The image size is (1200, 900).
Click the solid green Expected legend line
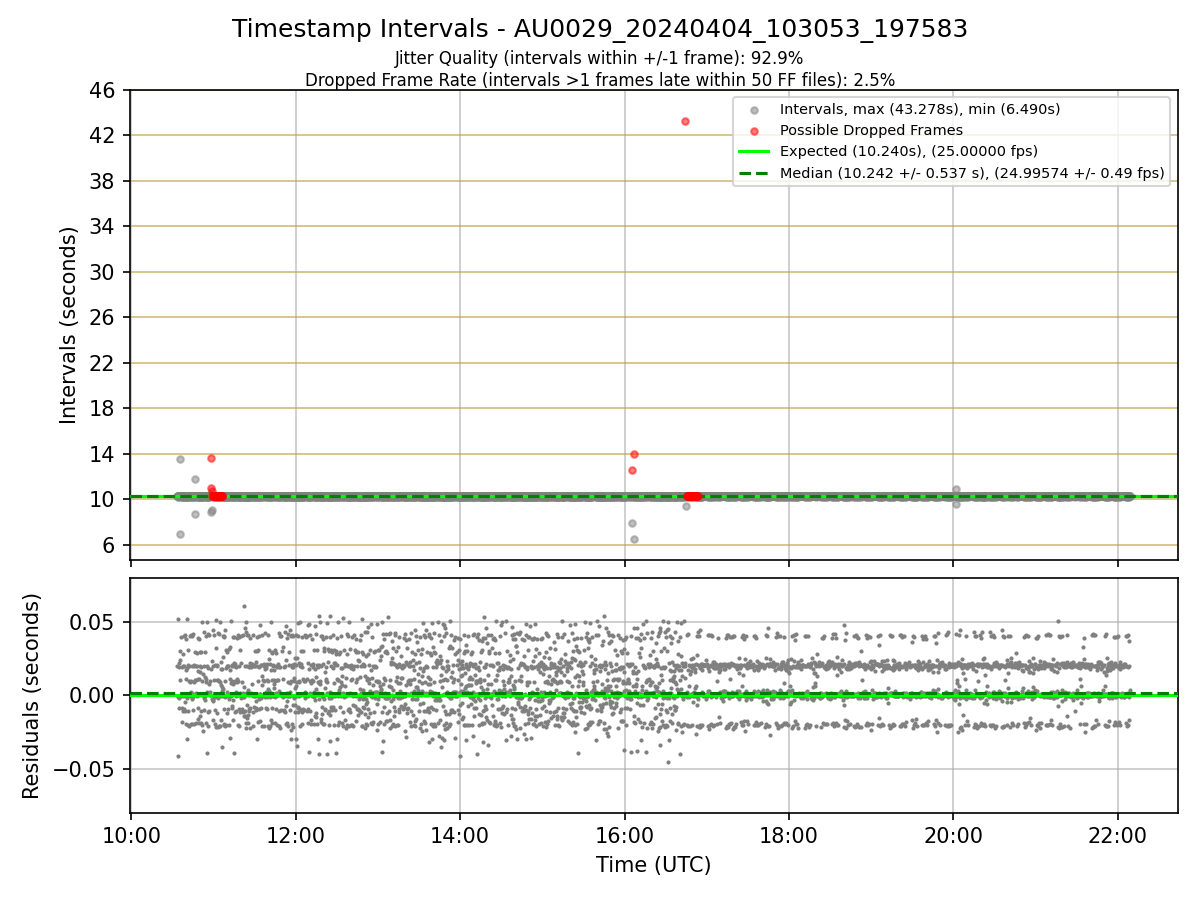[x=754, y=152]
